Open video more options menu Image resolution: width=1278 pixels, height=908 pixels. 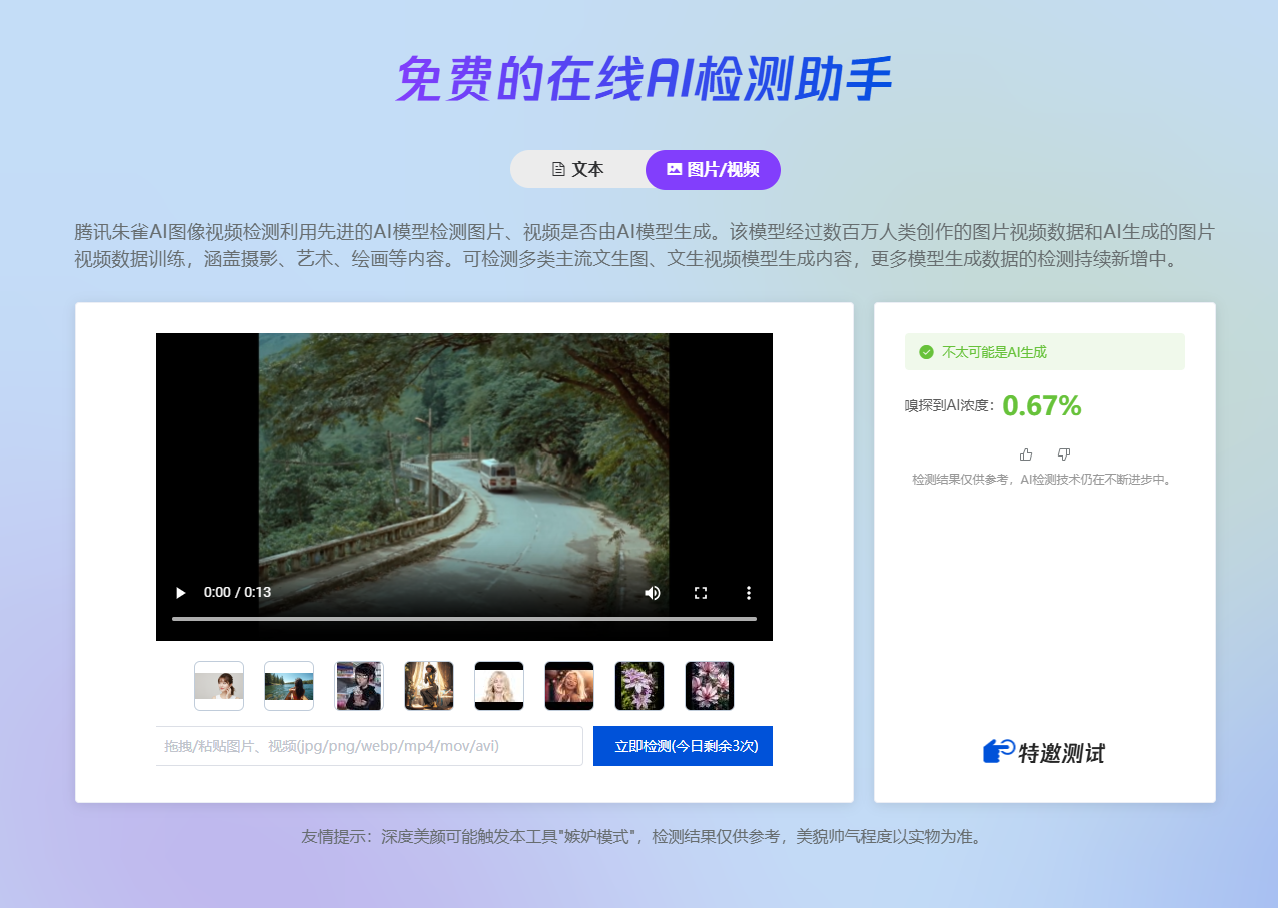pyautogui.click(x=748, y=593)
